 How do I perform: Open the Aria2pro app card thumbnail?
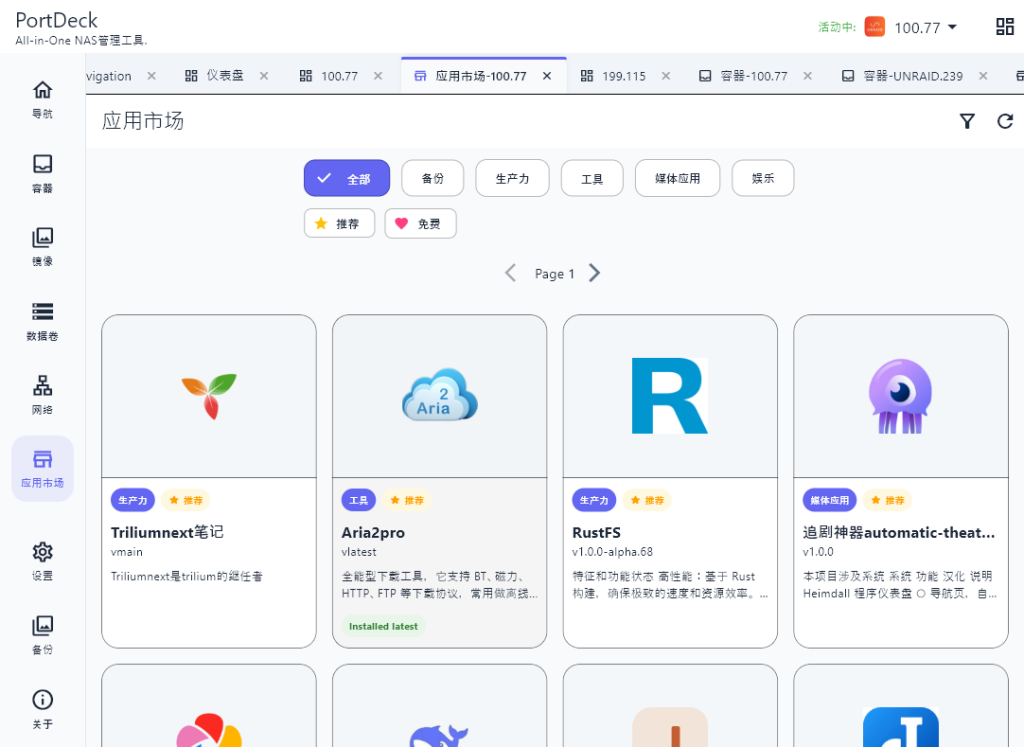pyautogui.click(x=440, y=396)
